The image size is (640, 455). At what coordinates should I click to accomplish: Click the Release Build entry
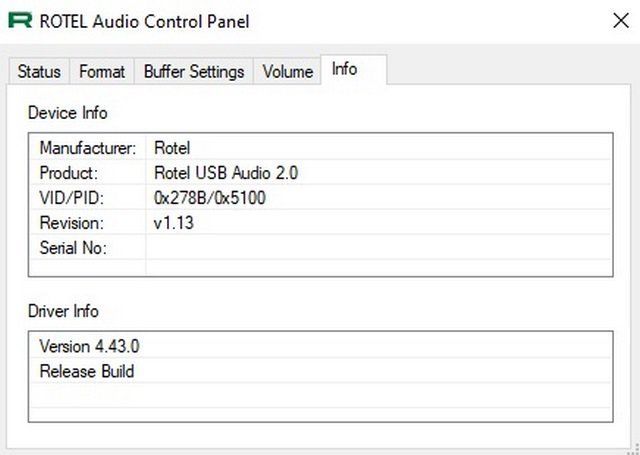(x=87, y=371)
